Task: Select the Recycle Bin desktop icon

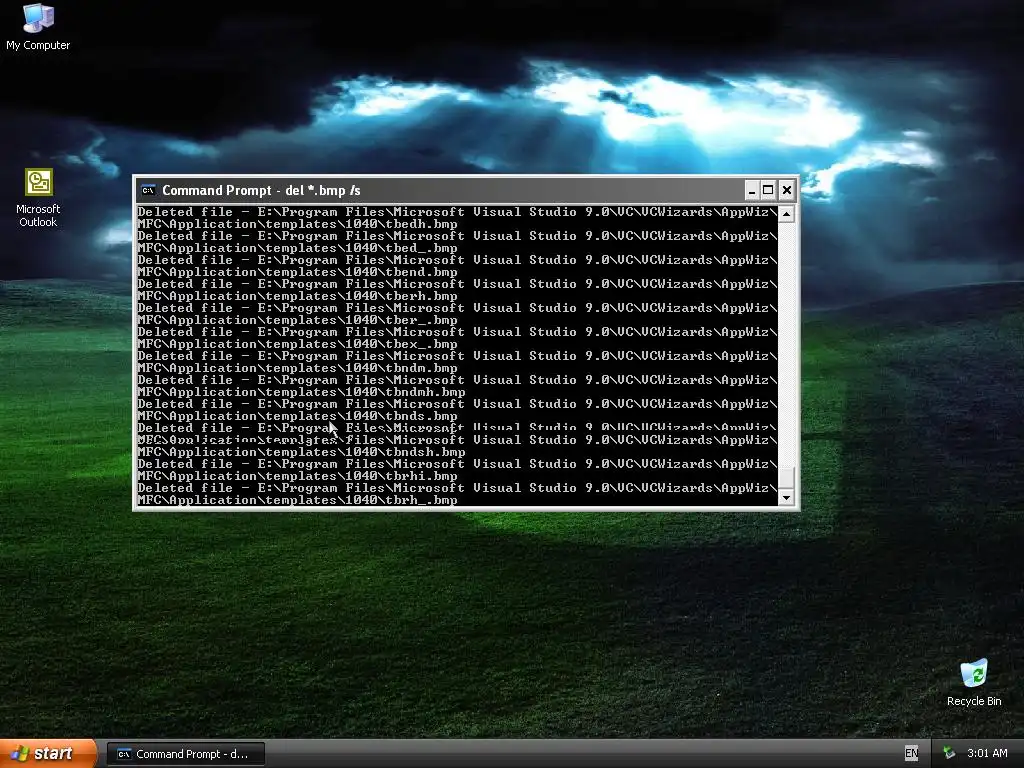Action: coord(974,683)
